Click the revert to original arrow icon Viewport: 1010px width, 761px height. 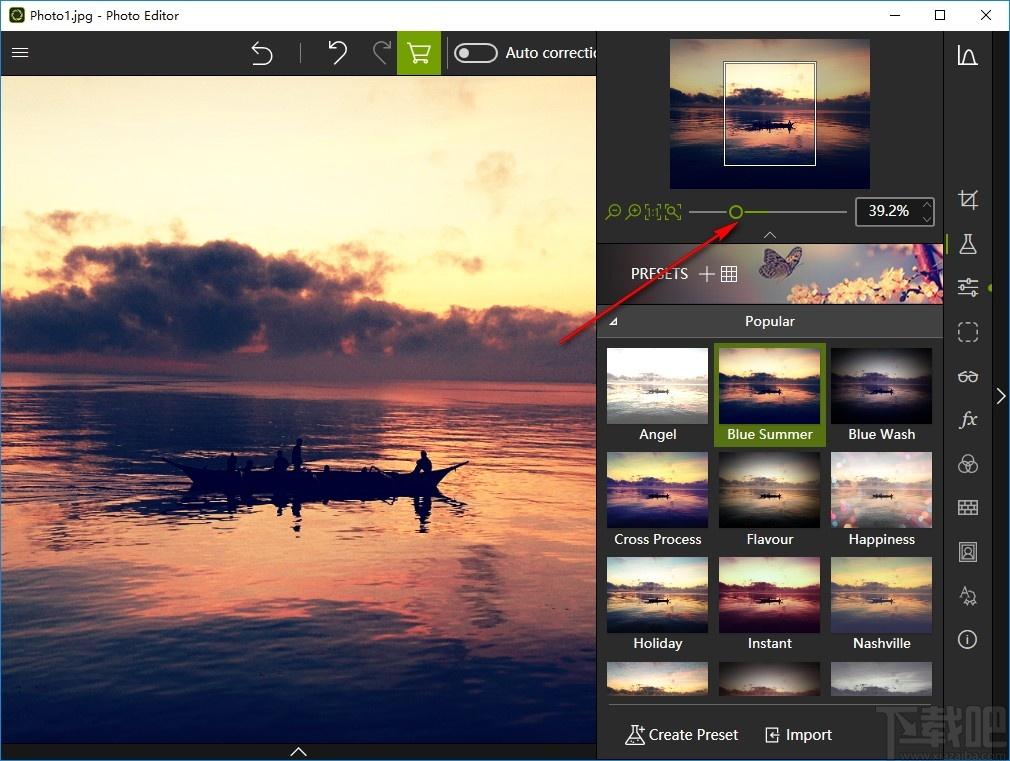(x=262, y=53)
